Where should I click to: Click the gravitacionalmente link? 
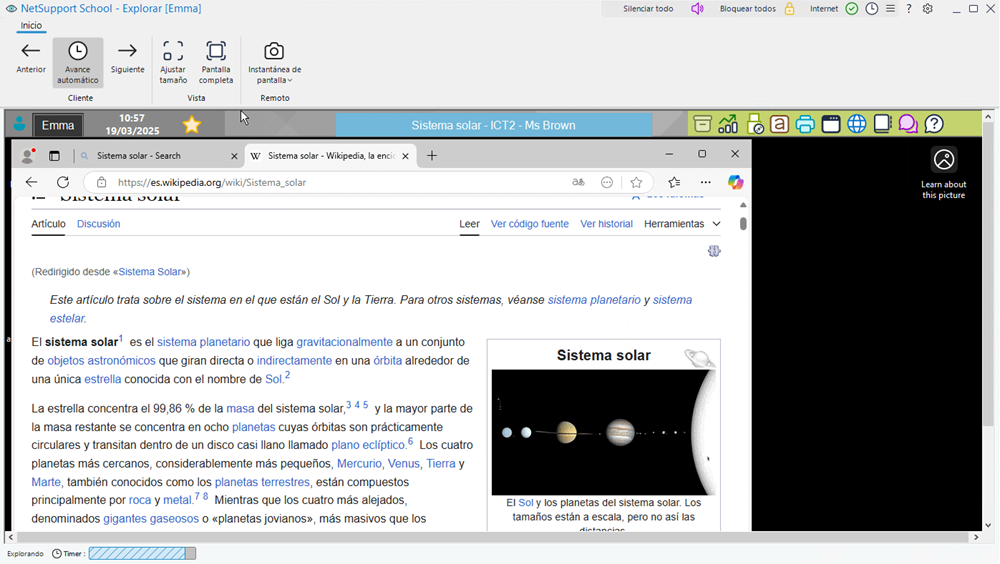click(x=344, y=342)
